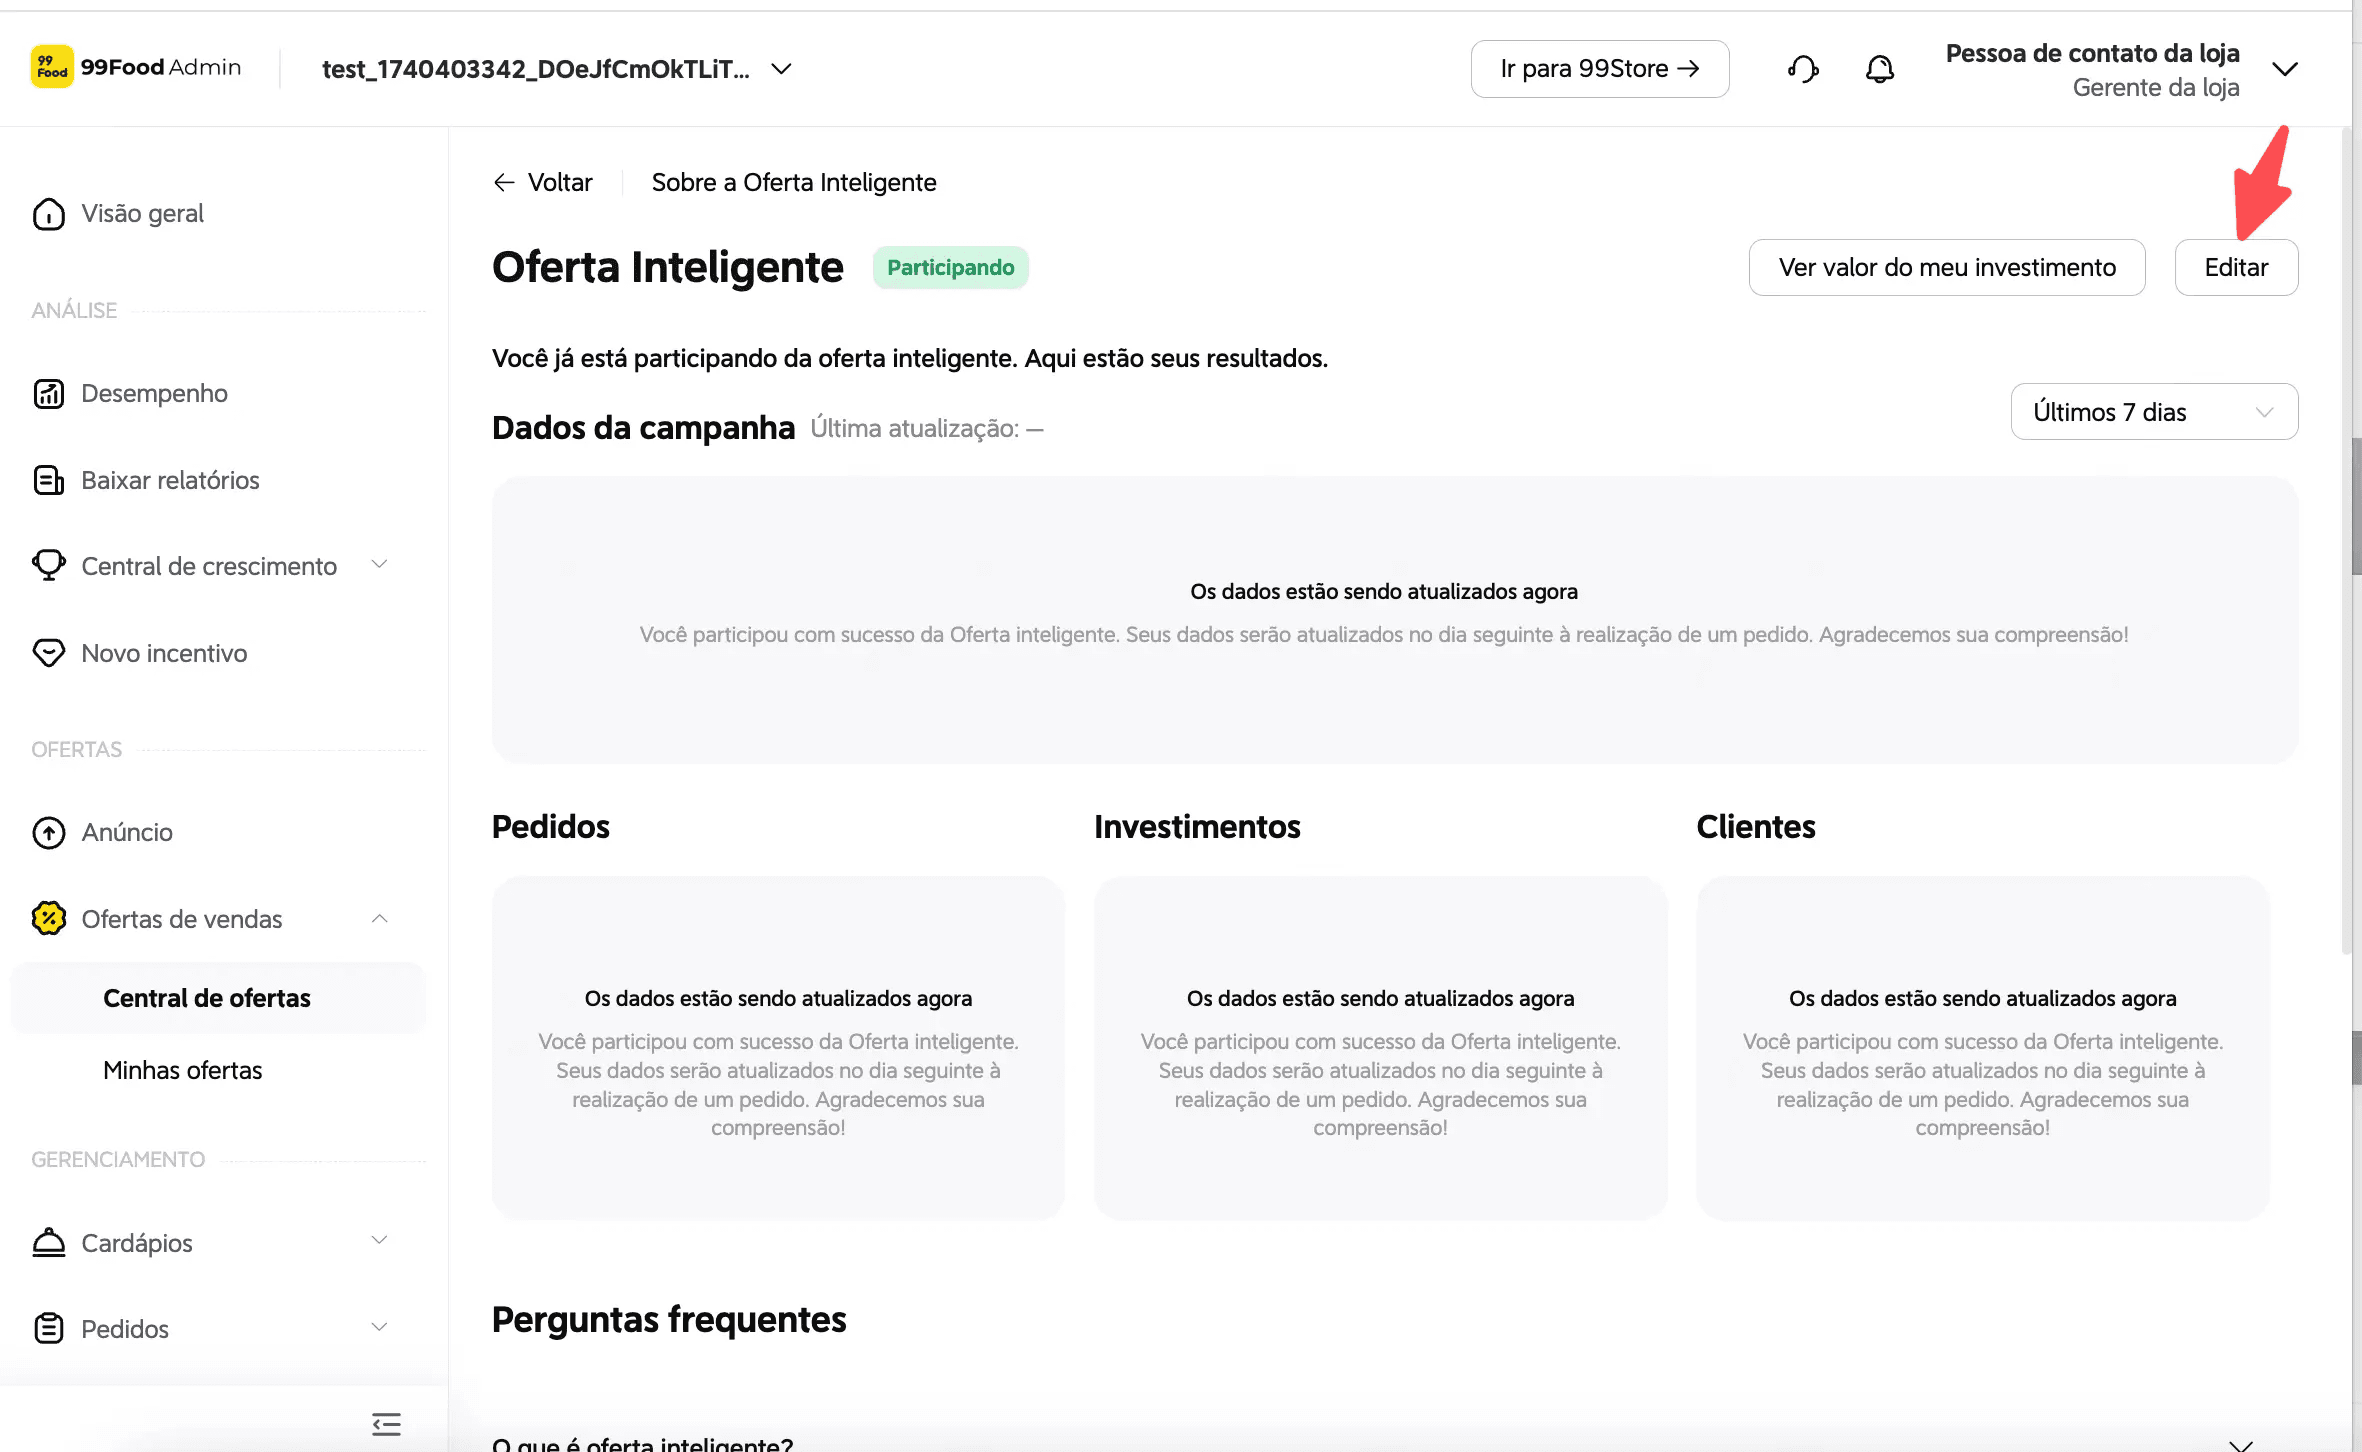Select the Desempenho chart icon
This screenshot has width=2362, height=1452.
48,394
